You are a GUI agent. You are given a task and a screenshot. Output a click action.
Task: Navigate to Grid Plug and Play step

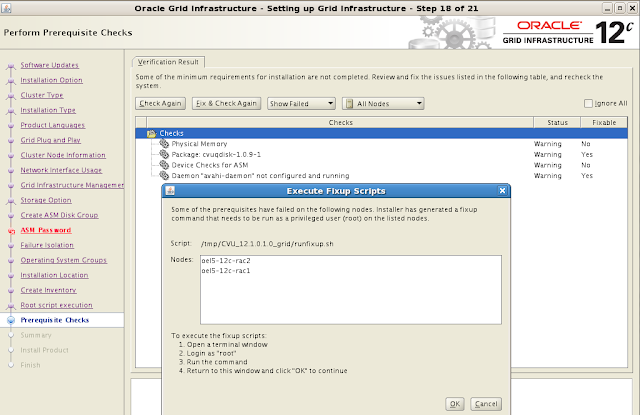[x=51, y=140]
